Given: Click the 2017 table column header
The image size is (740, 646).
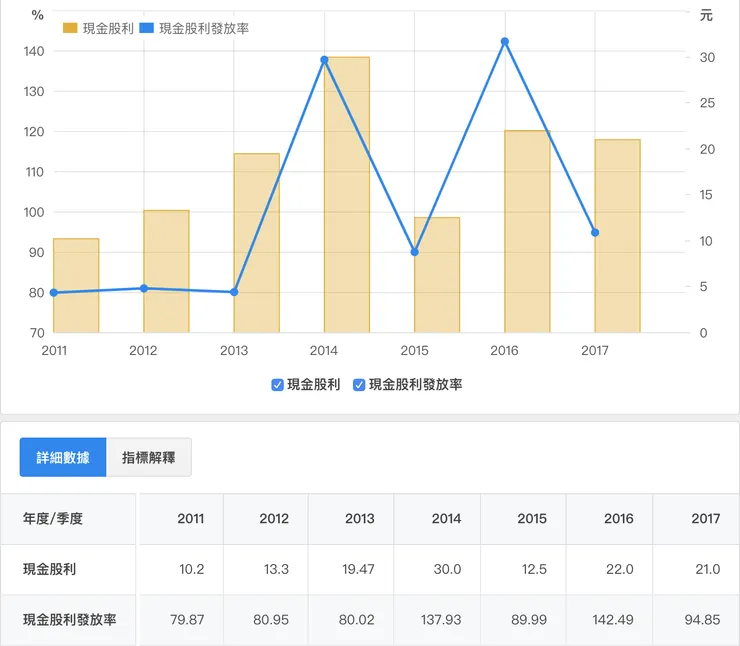Looking at the screenshot, I should (x=706, y=519).
